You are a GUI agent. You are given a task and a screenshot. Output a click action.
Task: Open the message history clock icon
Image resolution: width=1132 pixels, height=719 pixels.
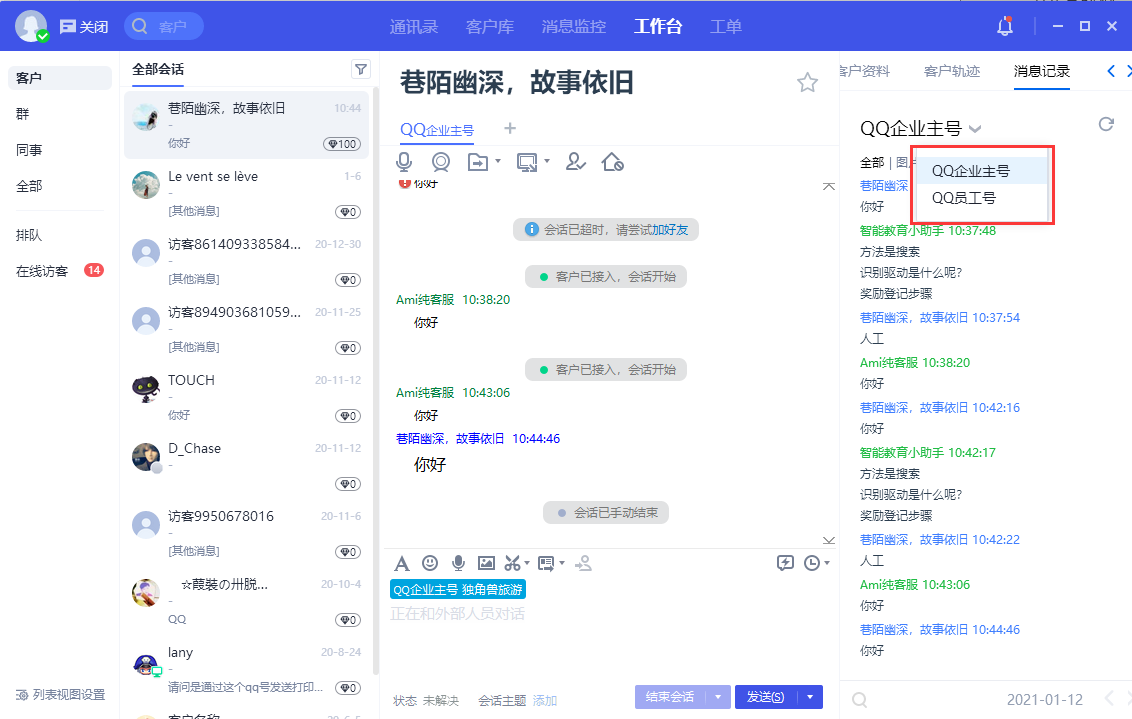[812, 563]
